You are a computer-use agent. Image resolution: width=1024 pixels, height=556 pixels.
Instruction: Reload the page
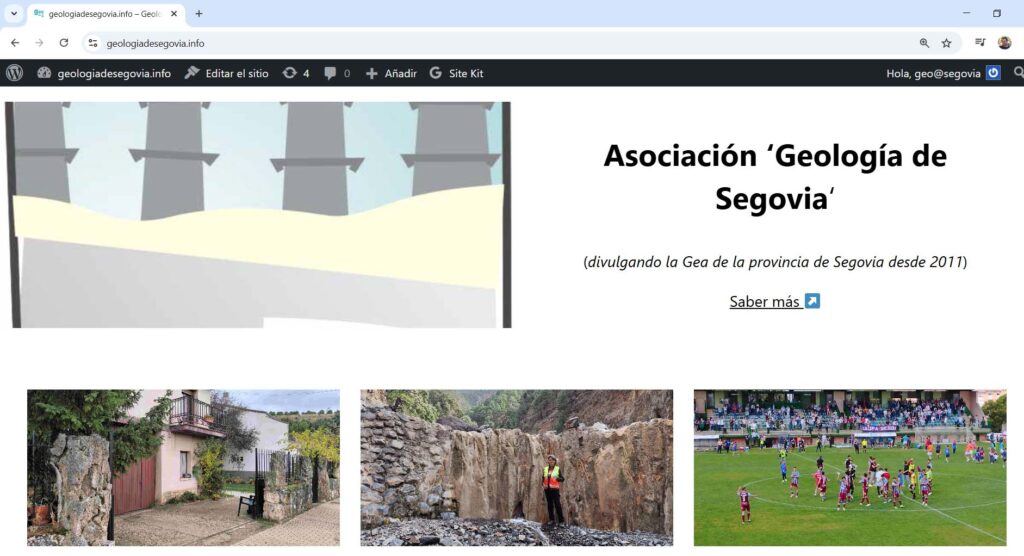pyautogui.click(x=64, y=43)
